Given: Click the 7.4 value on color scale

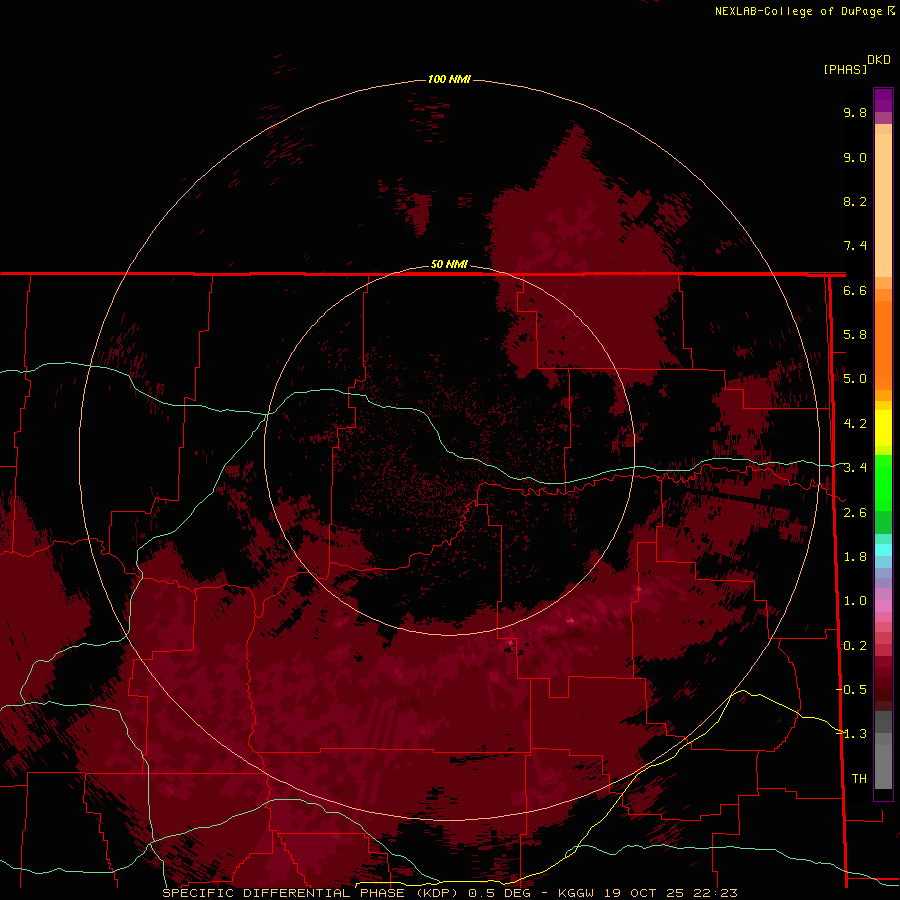Looking at the screenshot, I should [x=855, y=246].
